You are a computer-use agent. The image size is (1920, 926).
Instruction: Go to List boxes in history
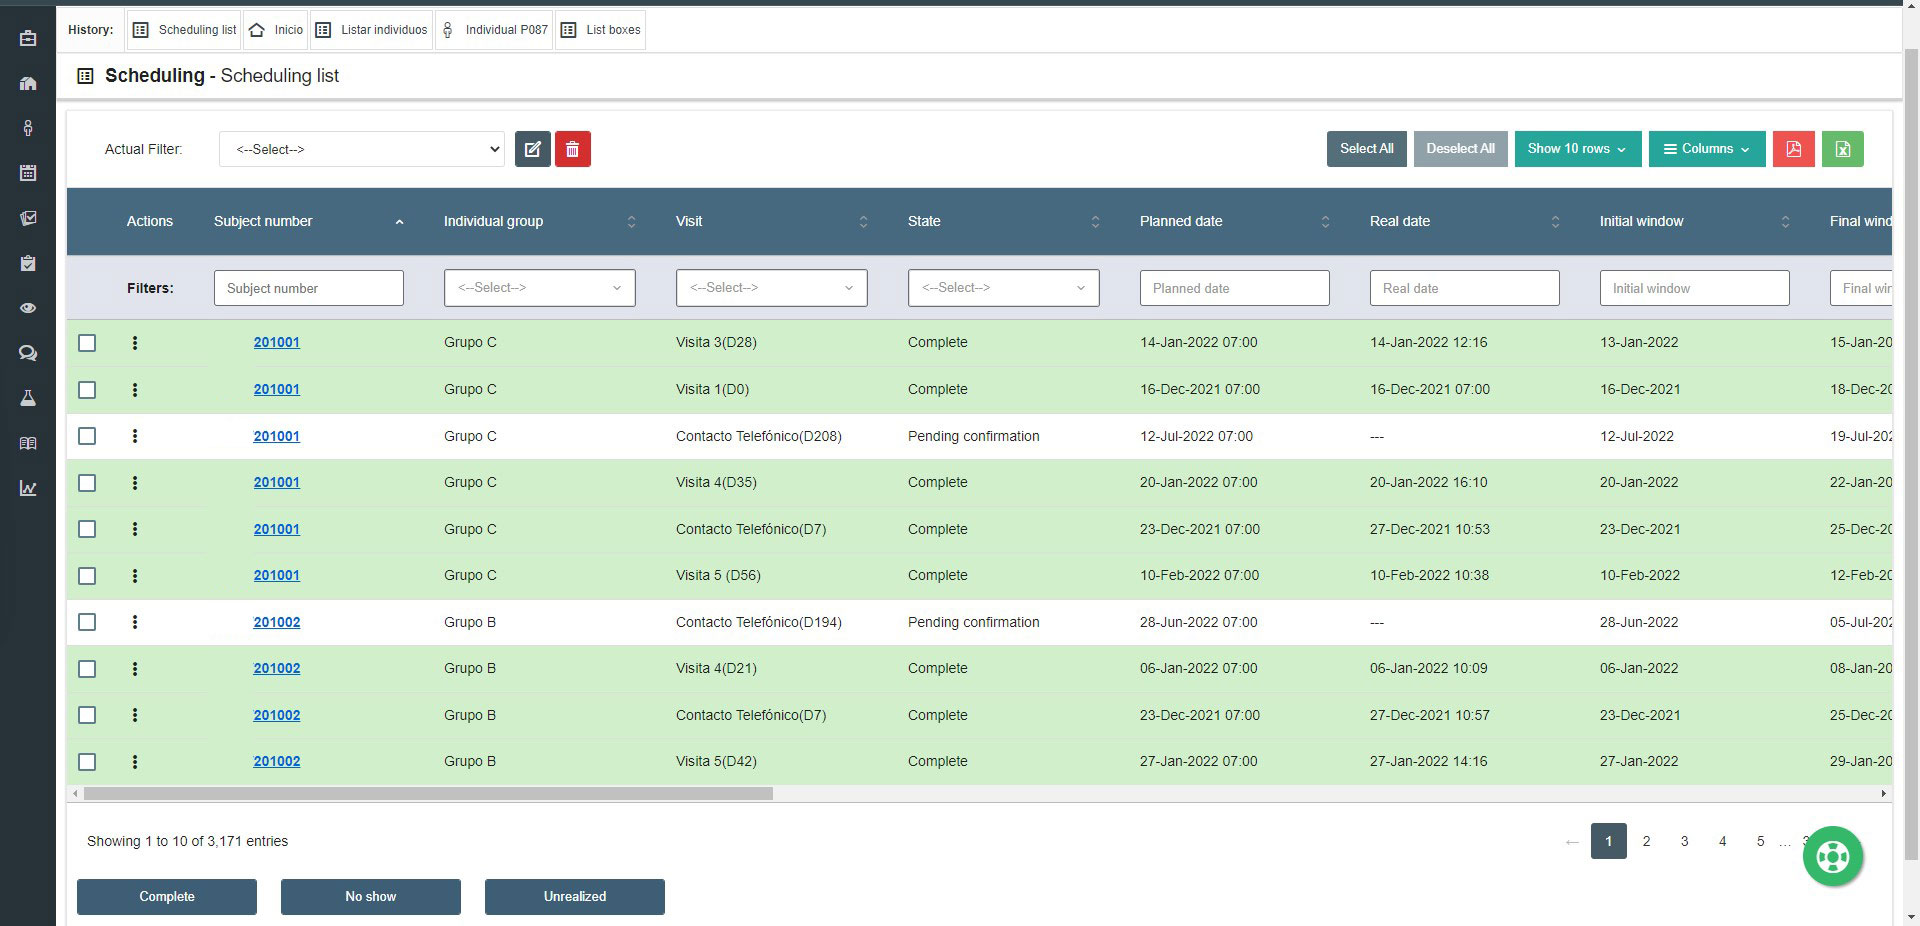(x=600, y=30)
